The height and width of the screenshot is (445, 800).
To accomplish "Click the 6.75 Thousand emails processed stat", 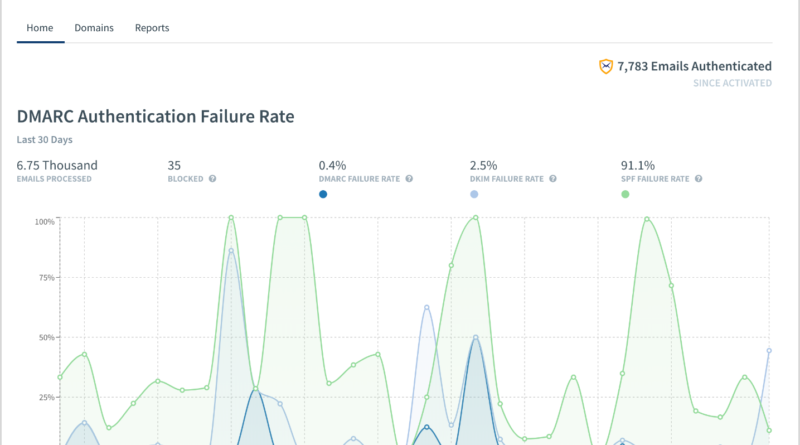I will pyautogui.click(x=57, y=165).
